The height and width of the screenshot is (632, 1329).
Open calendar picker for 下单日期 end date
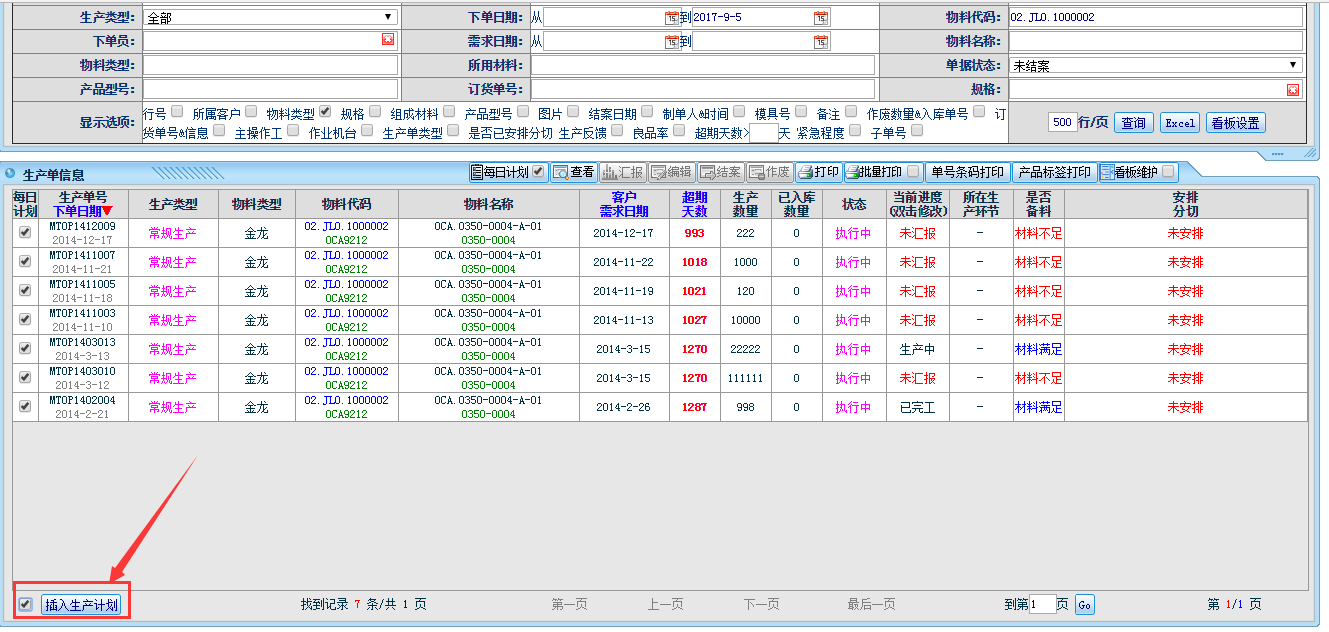(x=821, y=18)
